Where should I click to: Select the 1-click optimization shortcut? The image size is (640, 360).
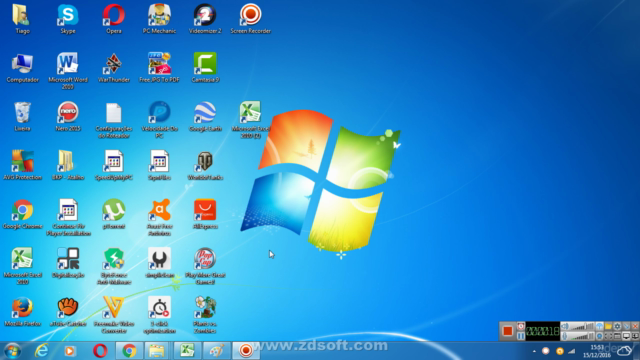pyautogui.click(x=159, y=315)
